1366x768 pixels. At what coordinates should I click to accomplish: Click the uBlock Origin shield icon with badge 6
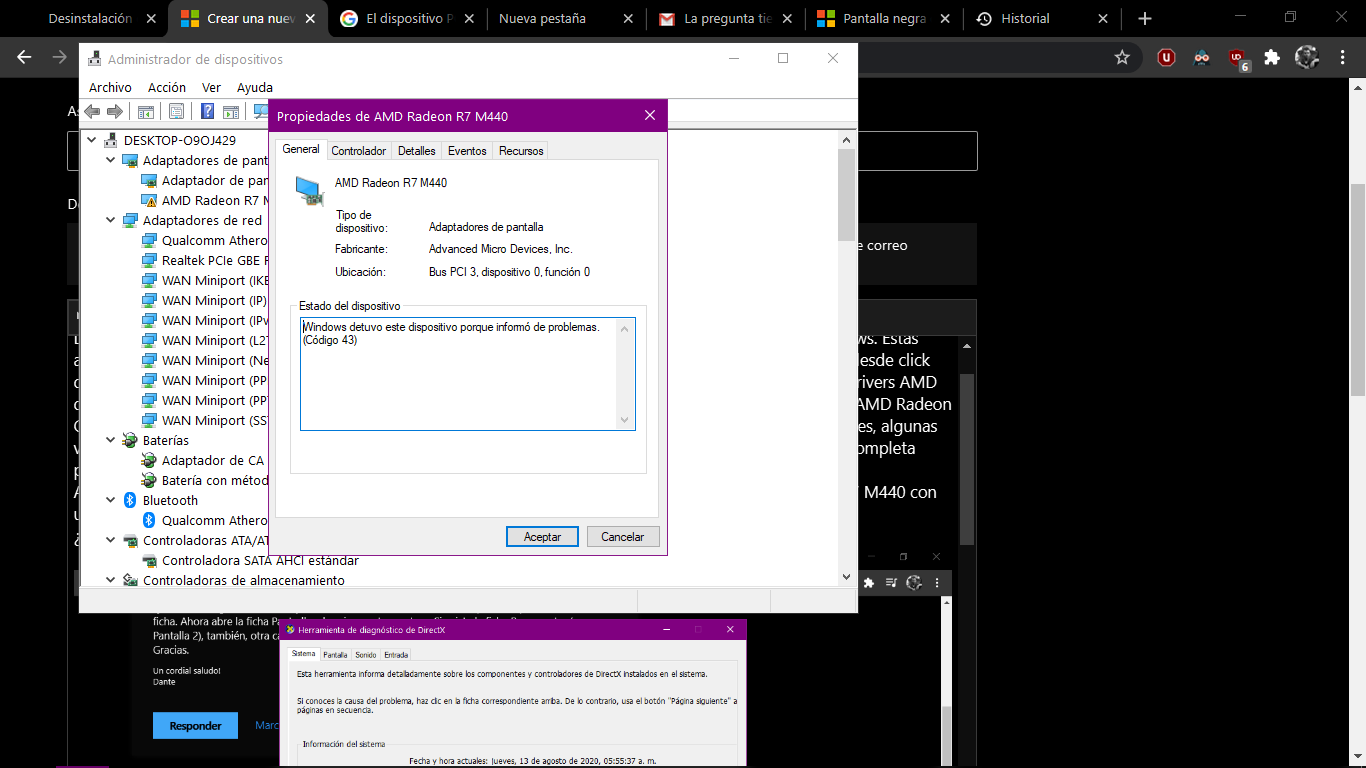(1238, 59)
